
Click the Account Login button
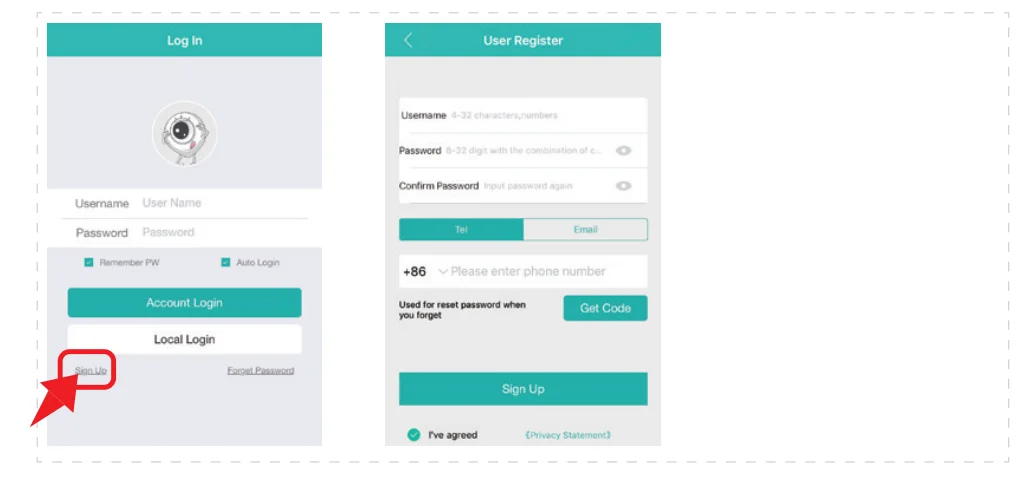click(x=184, y=302)
